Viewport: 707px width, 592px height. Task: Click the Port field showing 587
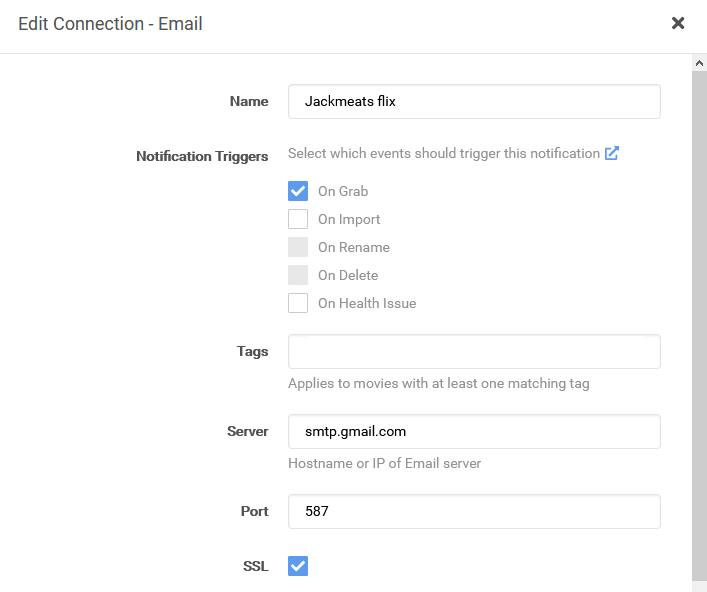pyautogui.click(x=474, y=511)
